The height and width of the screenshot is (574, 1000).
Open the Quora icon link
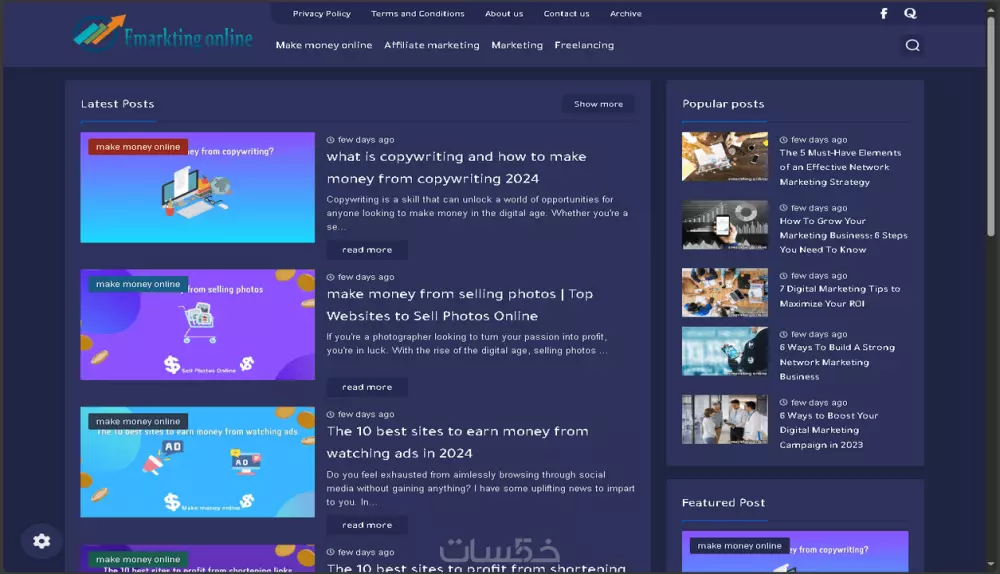910,13
